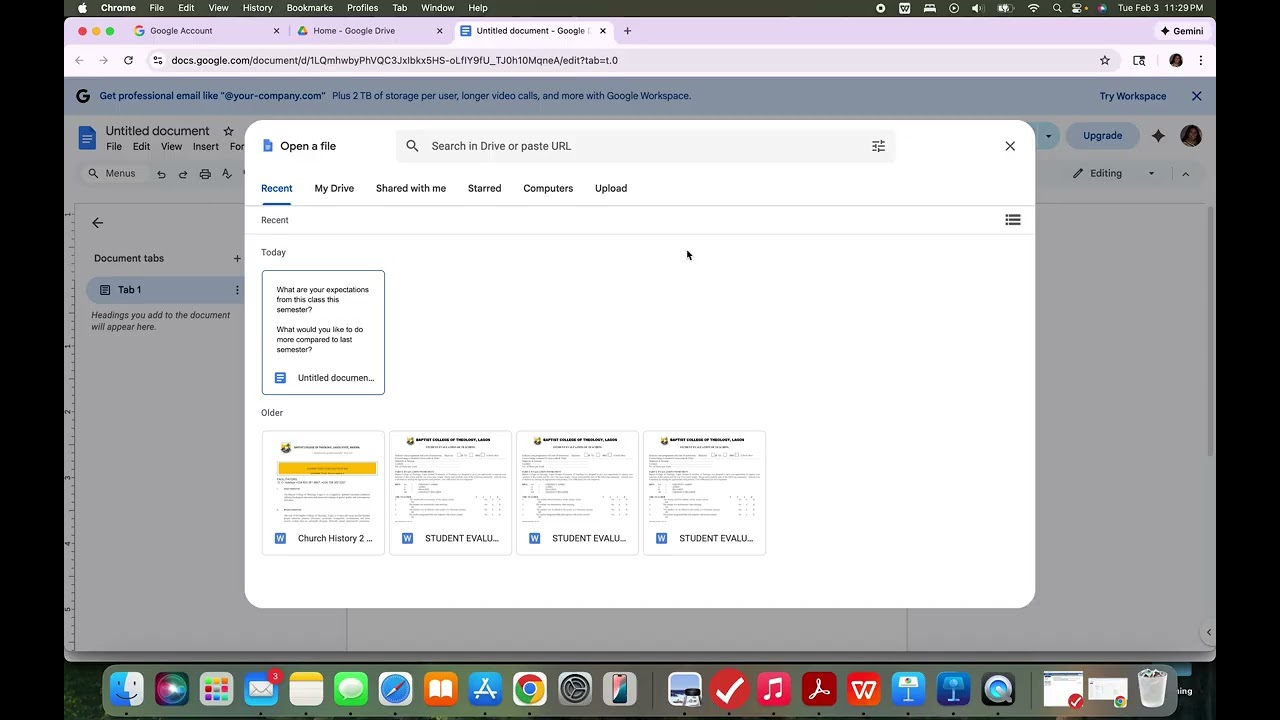This screenshot has height=720, width=1280.
Task: Open the History menu in macOS menu bar
Action: [x=257, y=8]
